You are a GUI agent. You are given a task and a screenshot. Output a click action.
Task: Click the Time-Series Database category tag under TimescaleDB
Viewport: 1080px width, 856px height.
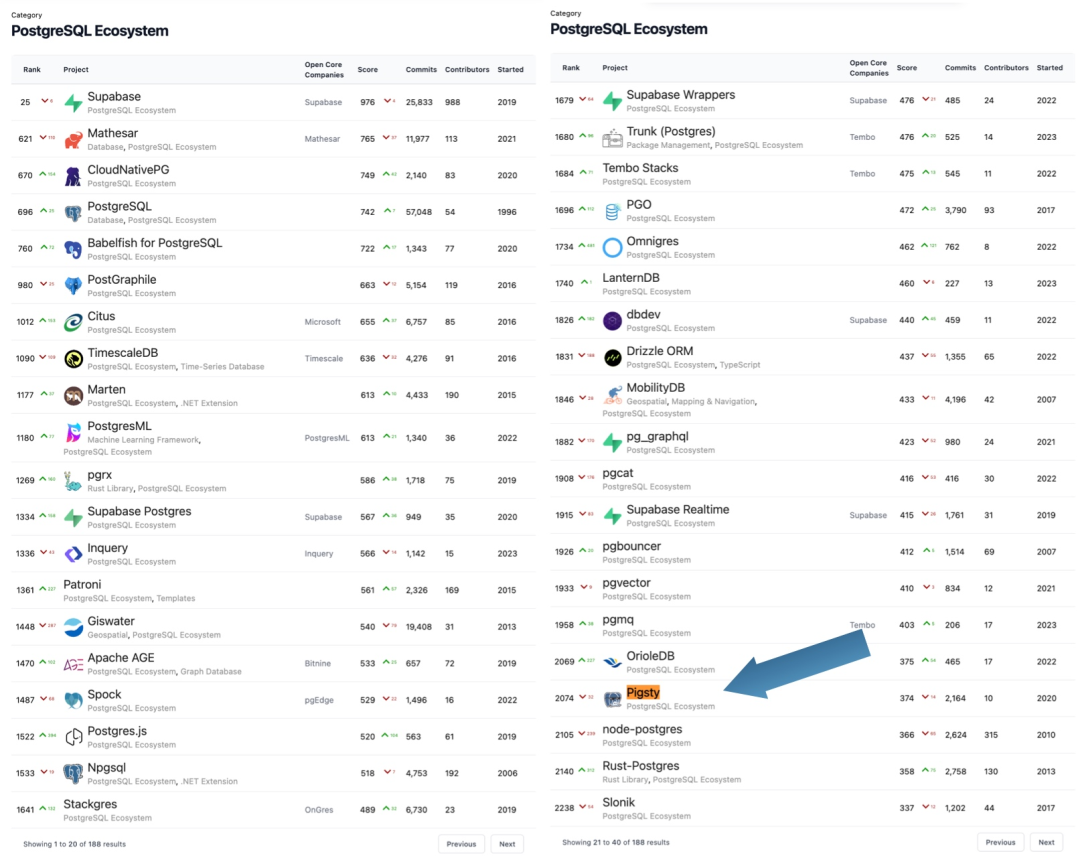pyautogui.click(x=222, y=366)
